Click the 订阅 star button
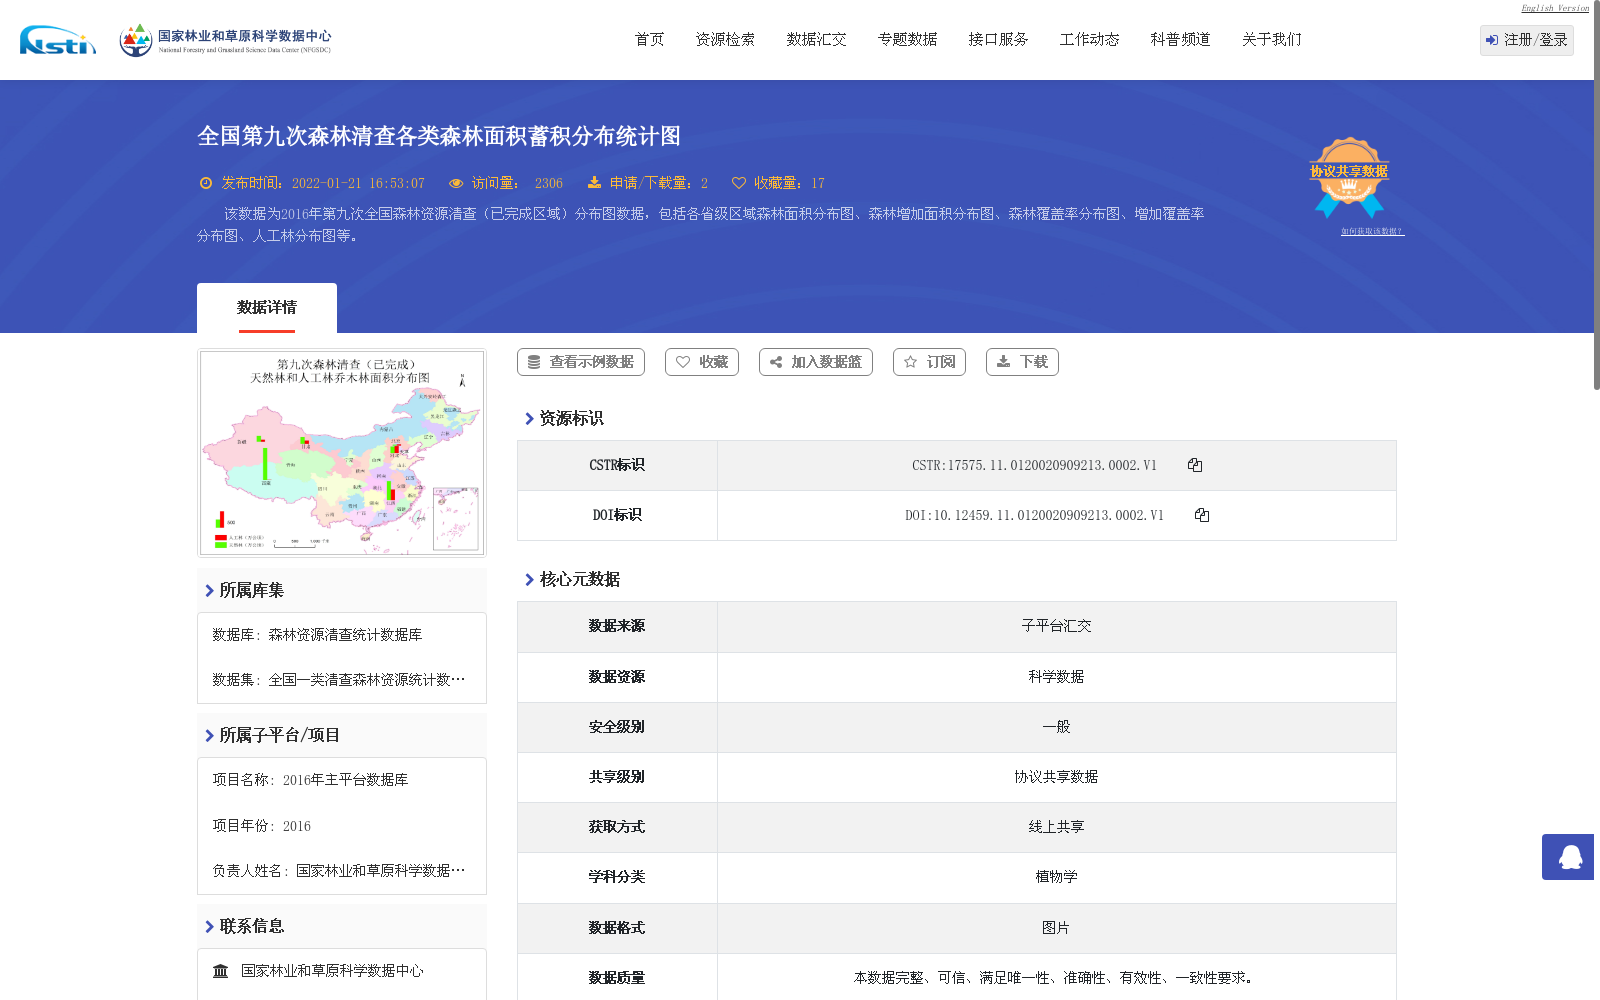Image resolution: width=1600 pixels, height=1000 pixels. (x=929, y=362)
